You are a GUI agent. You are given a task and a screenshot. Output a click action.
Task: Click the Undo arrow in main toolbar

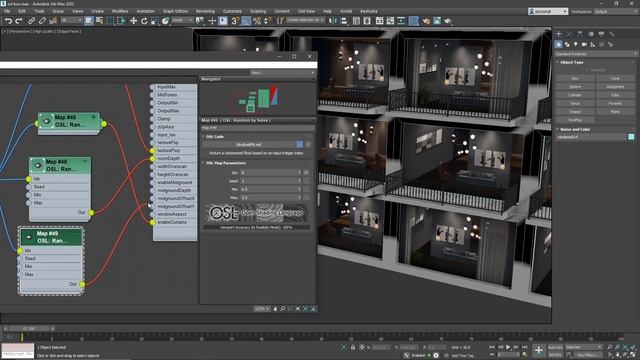(x=8, y=21)
